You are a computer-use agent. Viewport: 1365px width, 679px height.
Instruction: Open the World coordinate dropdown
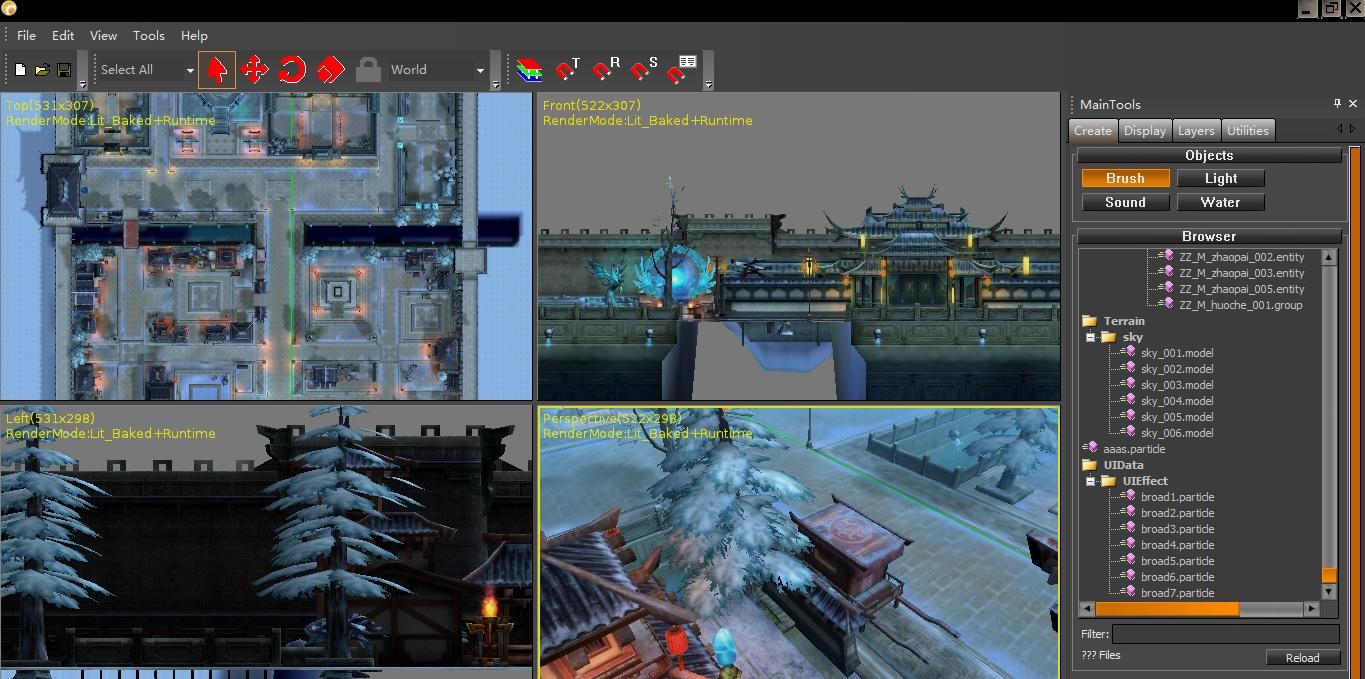480,70
